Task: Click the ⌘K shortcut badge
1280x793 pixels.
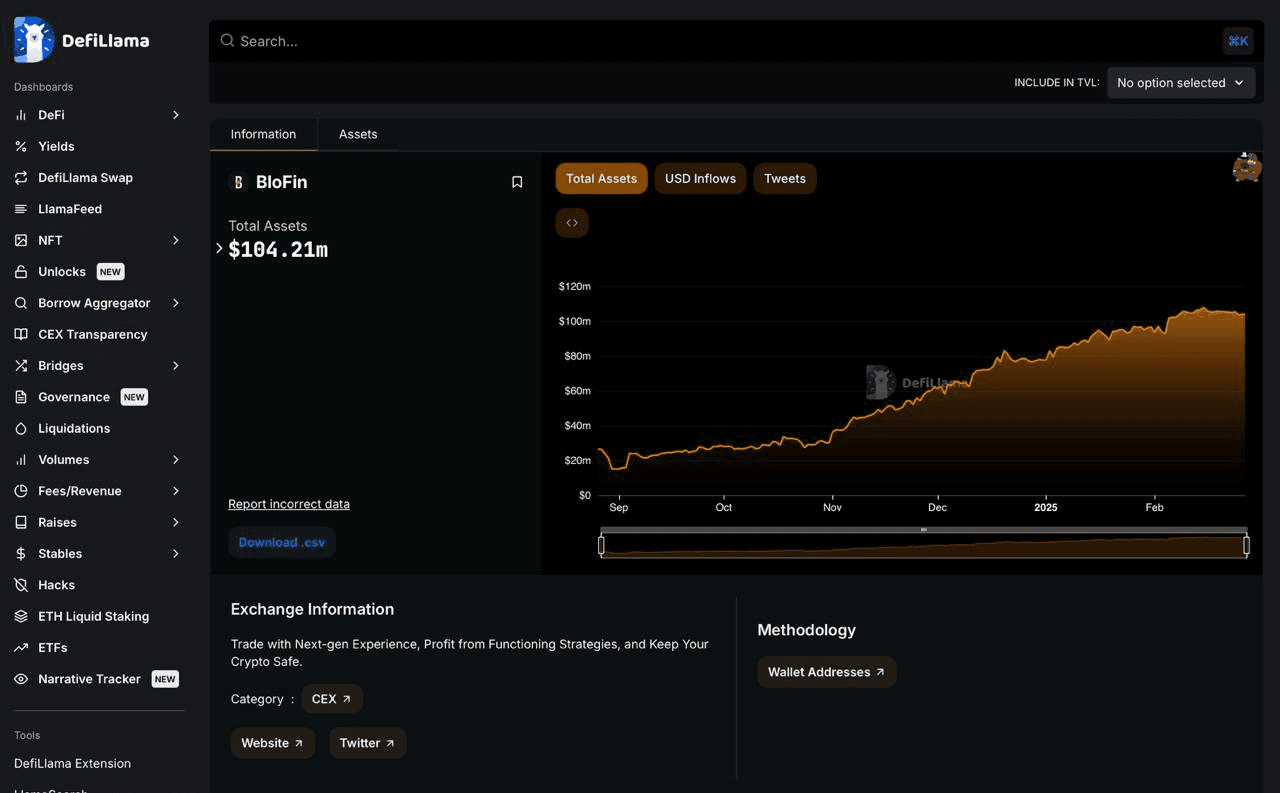Action: pyautogui.click(x=1238, y=41)
